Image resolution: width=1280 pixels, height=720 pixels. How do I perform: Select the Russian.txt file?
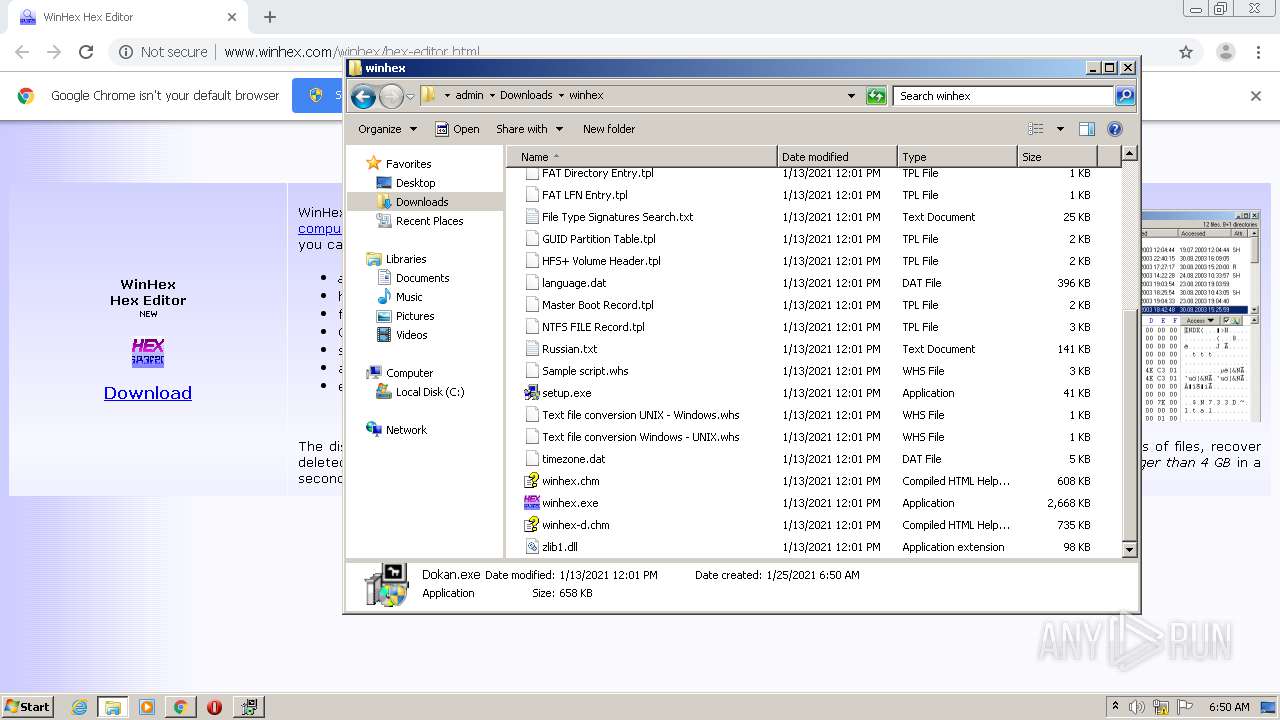[x=569, y=349]
